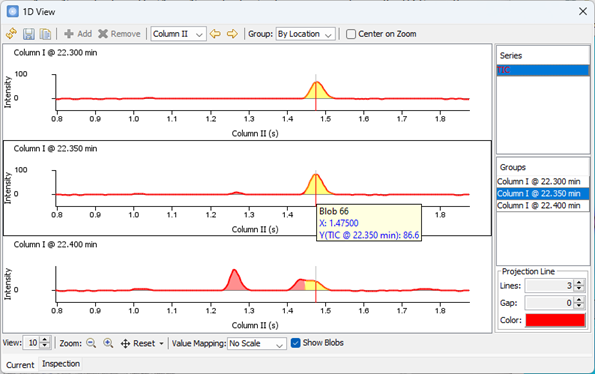Click the Lines input field
Screen dimensions: 595x374
click(549, 286)
